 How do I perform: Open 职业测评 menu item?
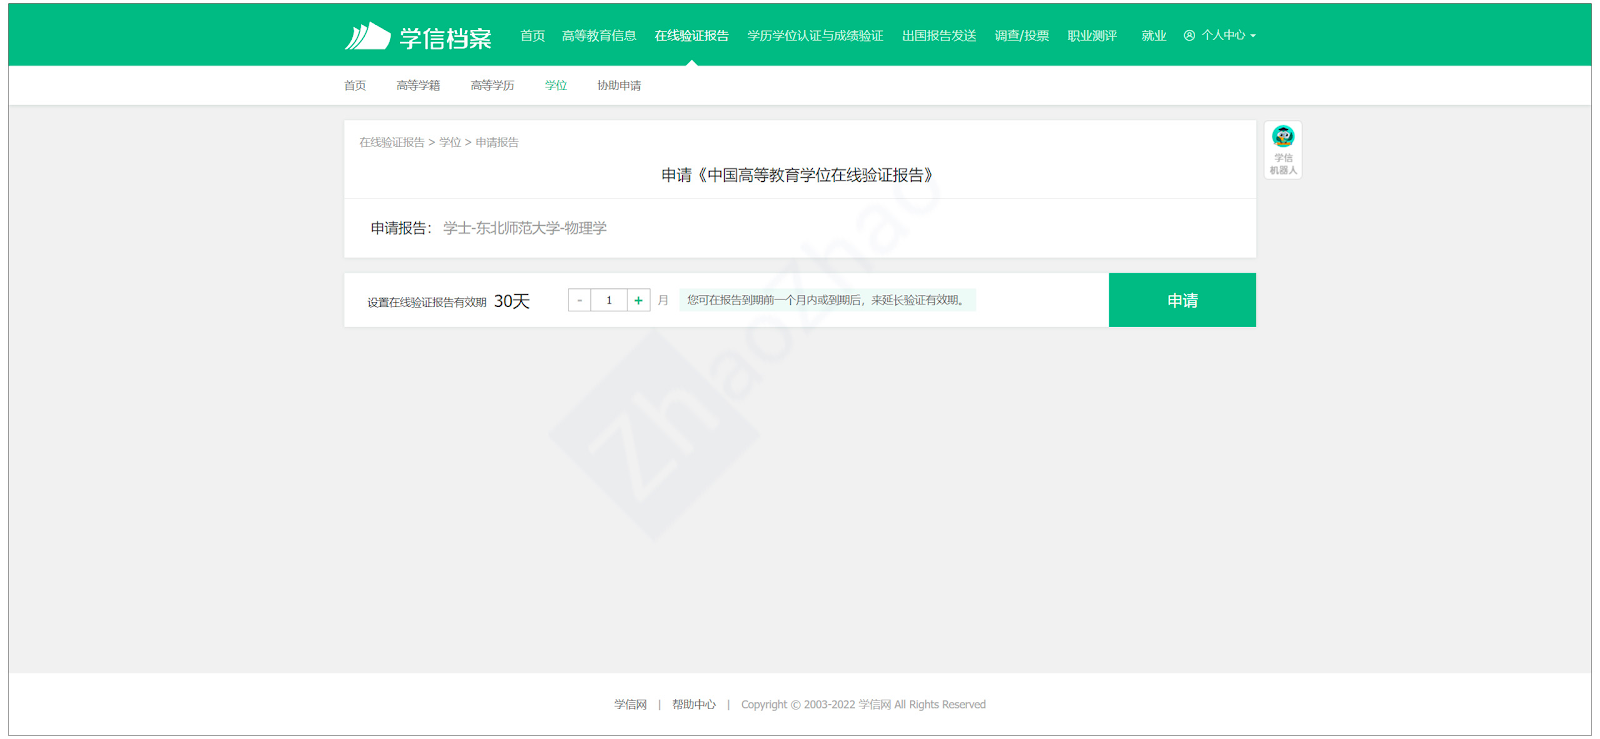1092,35
